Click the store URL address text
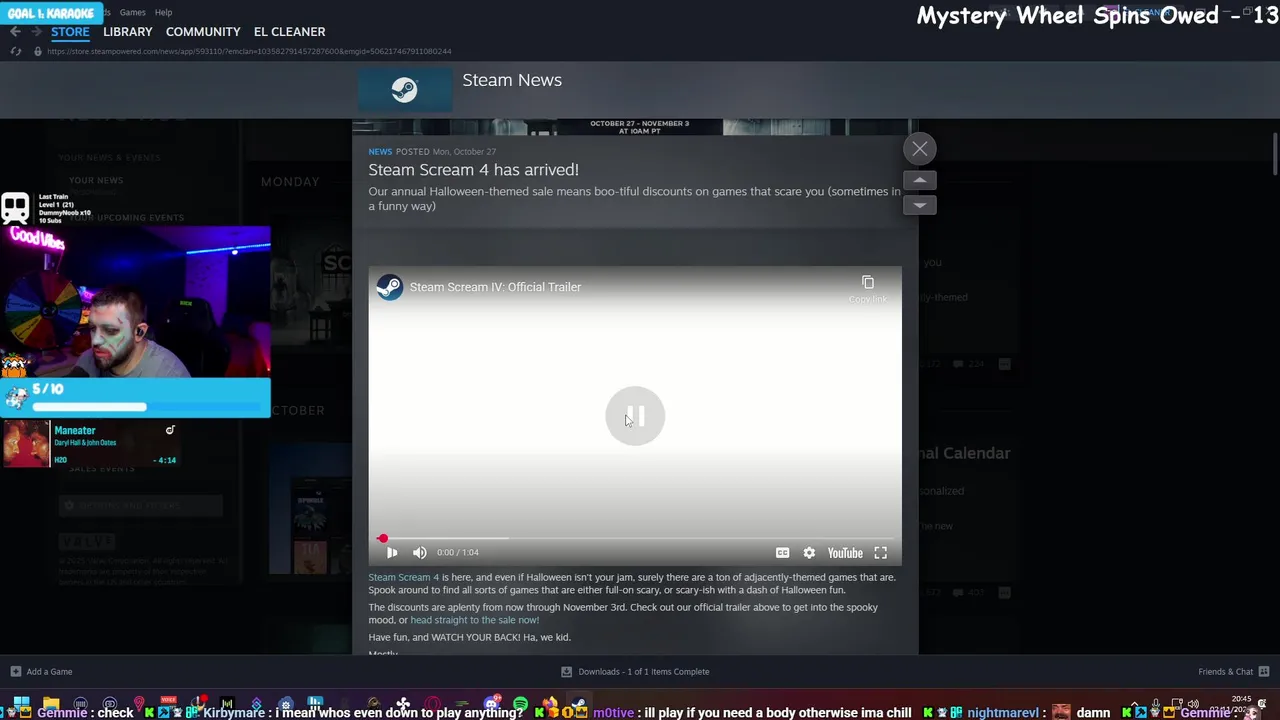Screen dimensions: 1280x720 [x=249, y=51]
